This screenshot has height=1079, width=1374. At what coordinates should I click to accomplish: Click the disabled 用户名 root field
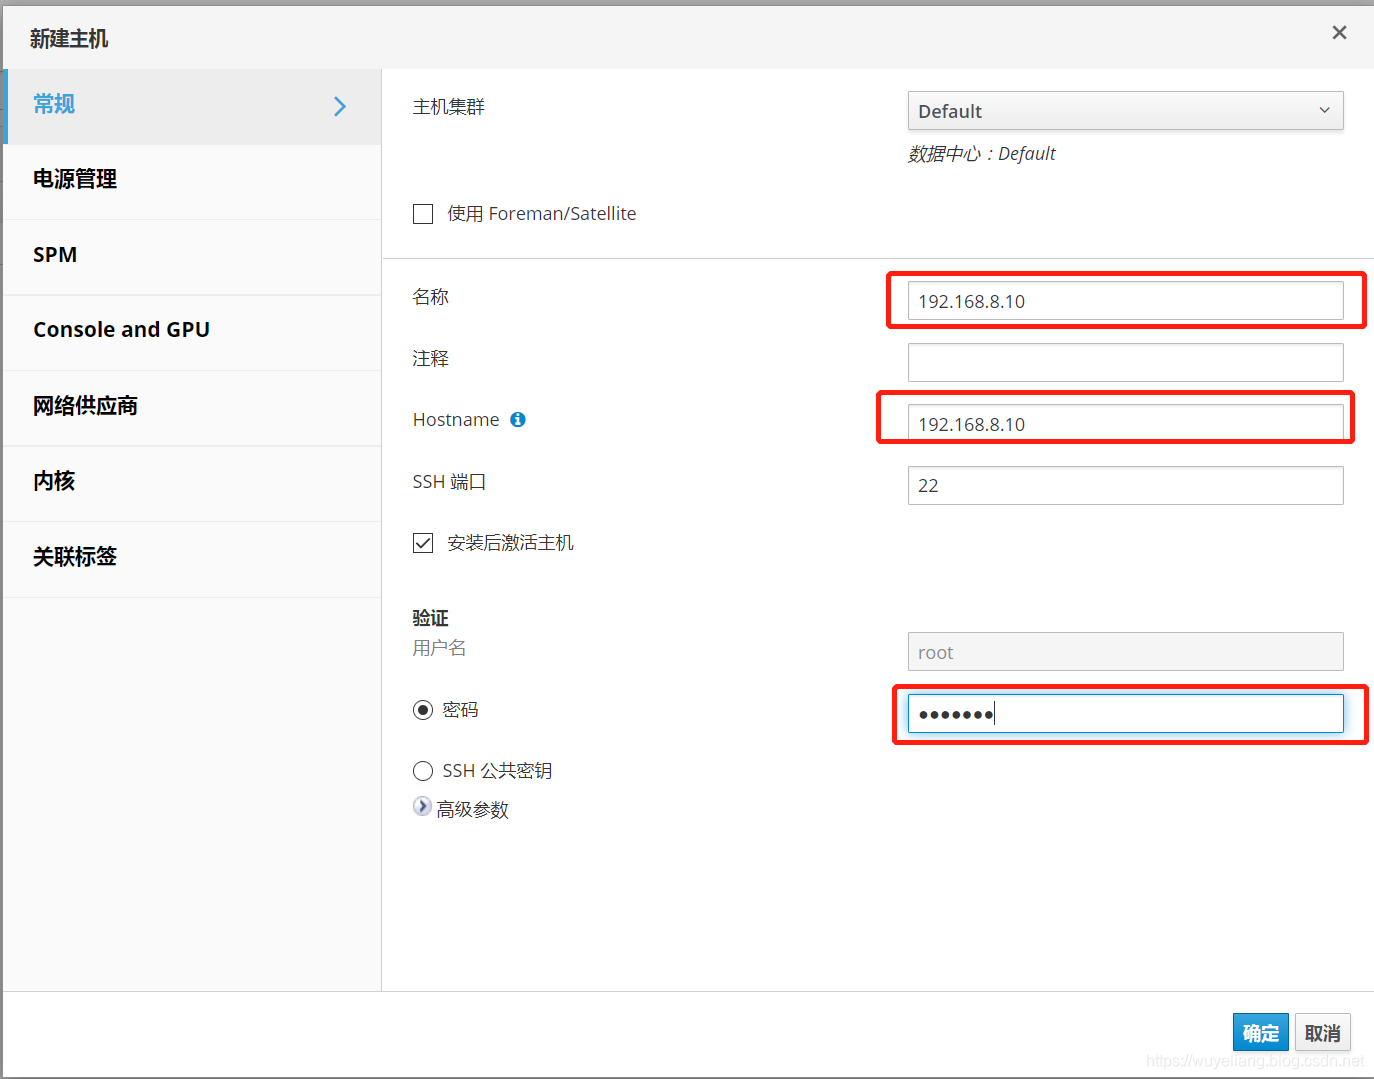(1125, 652)
